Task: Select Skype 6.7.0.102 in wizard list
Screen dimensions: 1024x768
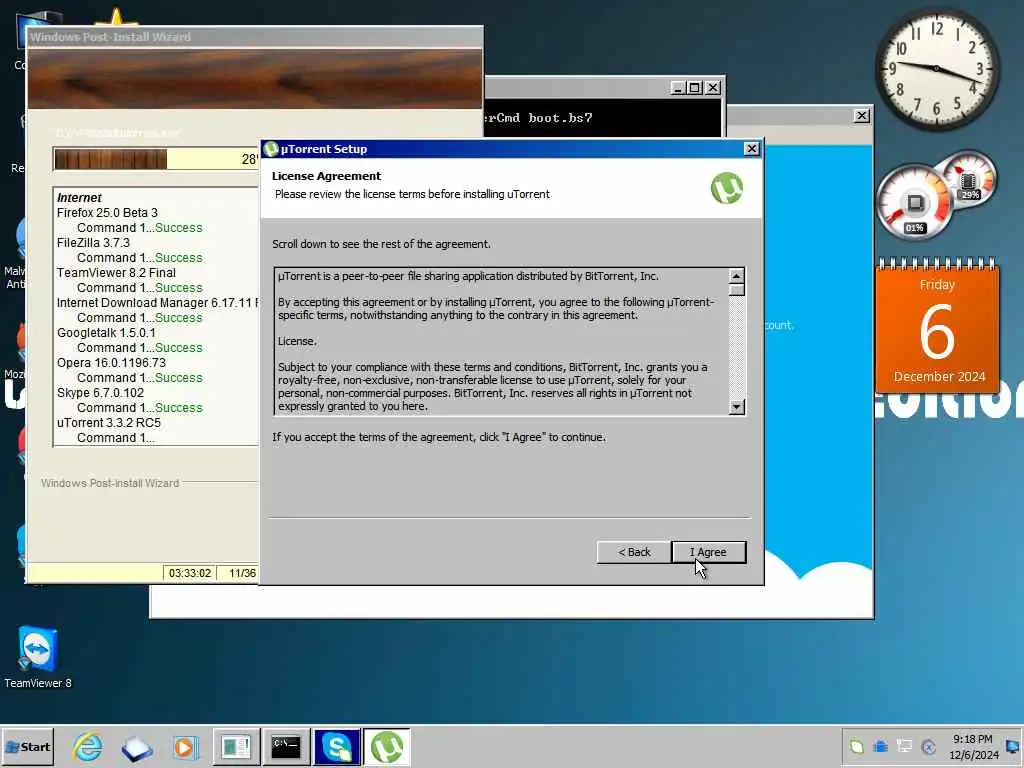Action: tap(100, 393)
